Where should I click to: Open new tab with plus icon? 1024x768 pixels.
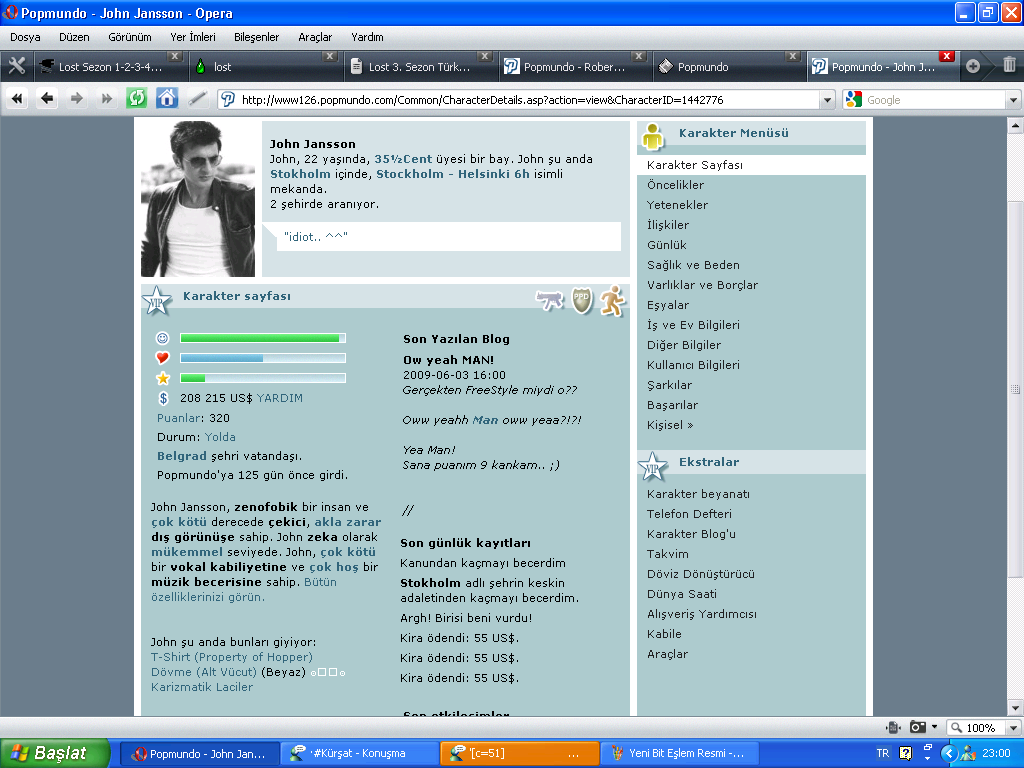coord(973,66)
